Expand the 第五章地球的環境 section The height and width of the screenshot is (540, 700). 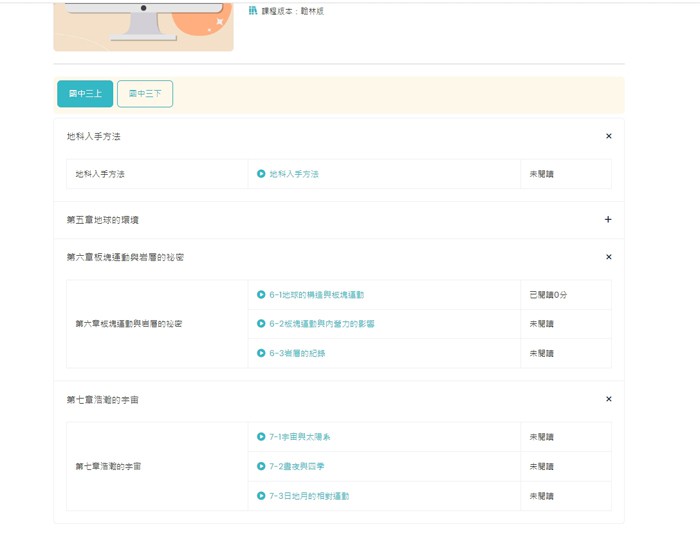click(x=608, y=220)
